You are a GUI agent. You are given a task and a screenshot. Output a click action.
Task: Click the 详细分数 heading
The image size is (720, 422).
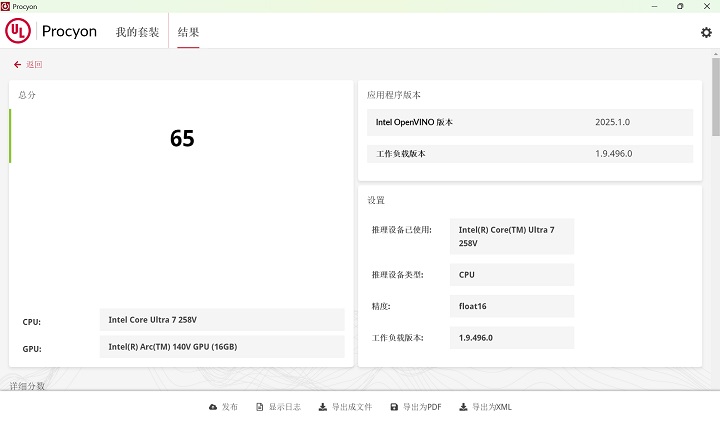pos(28,386)
